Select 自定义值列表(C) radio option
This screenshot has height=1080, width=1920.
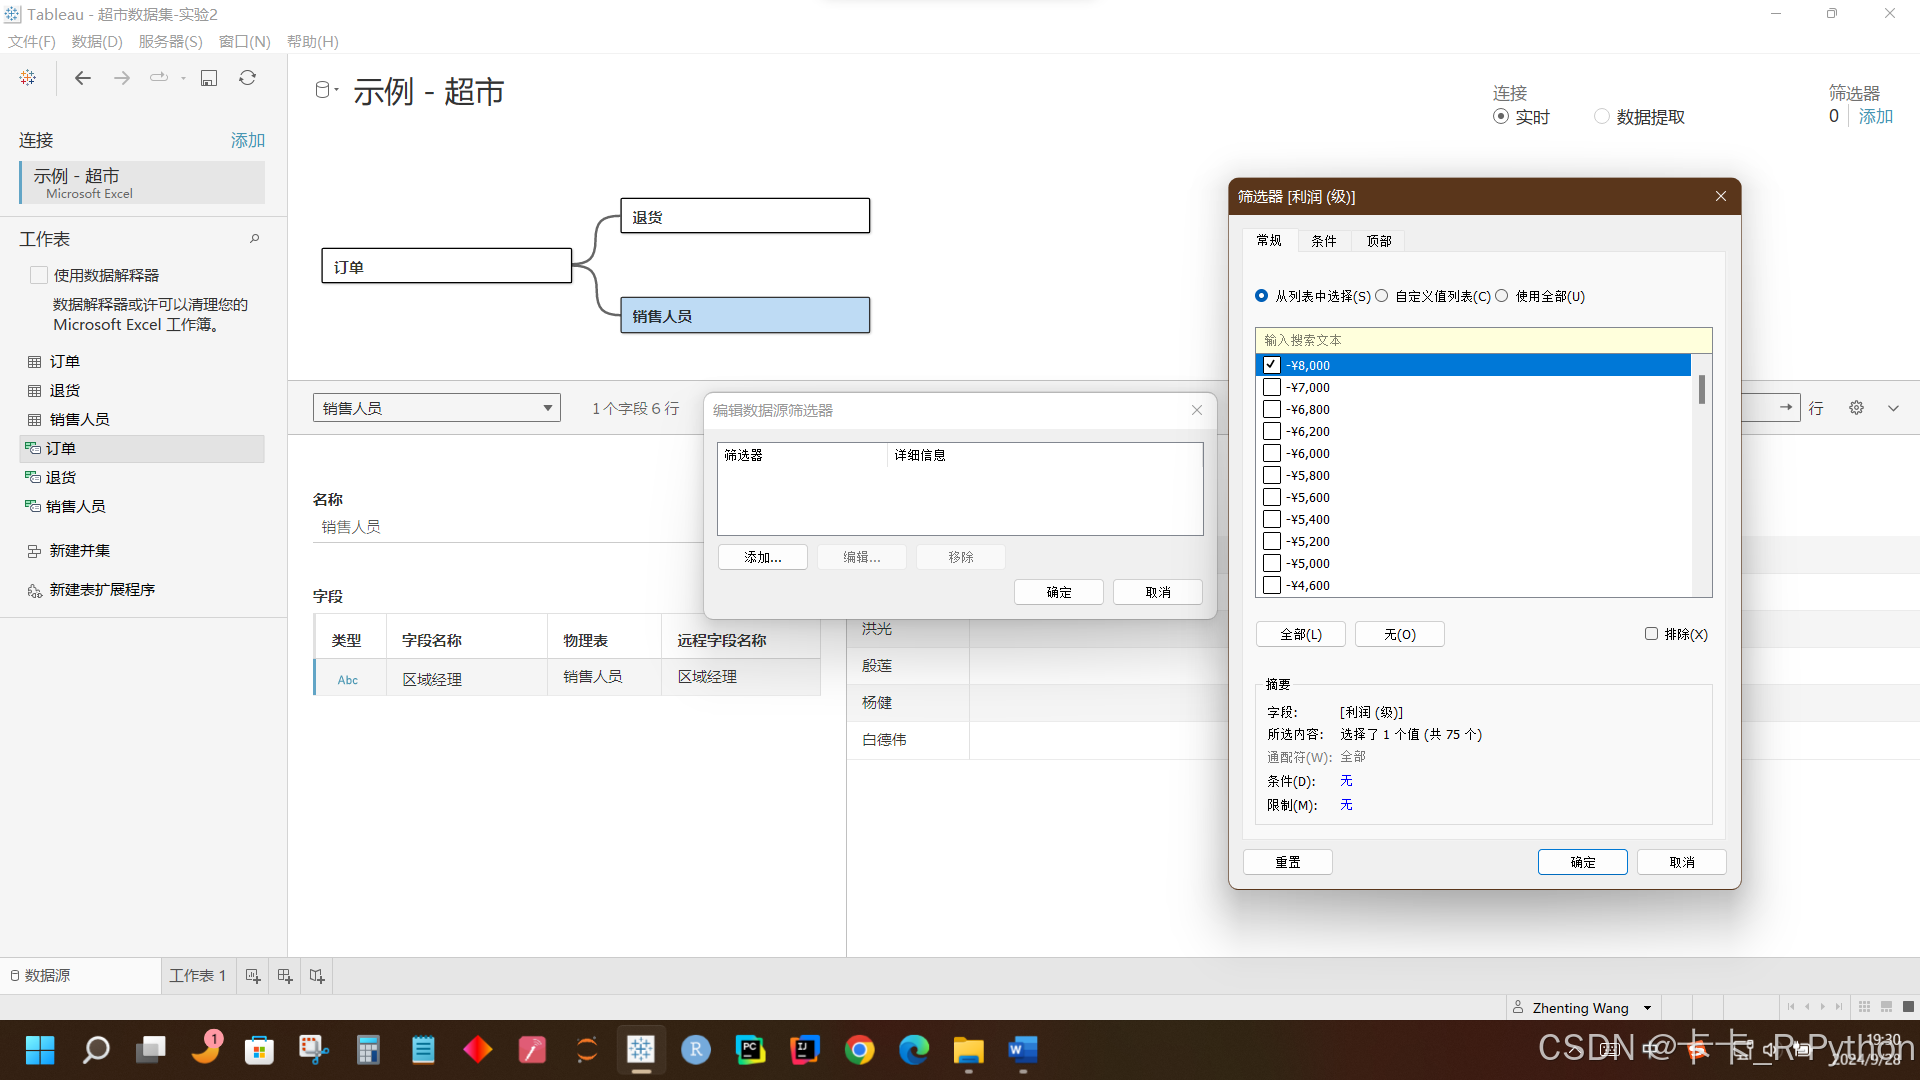pos(1382,296)
